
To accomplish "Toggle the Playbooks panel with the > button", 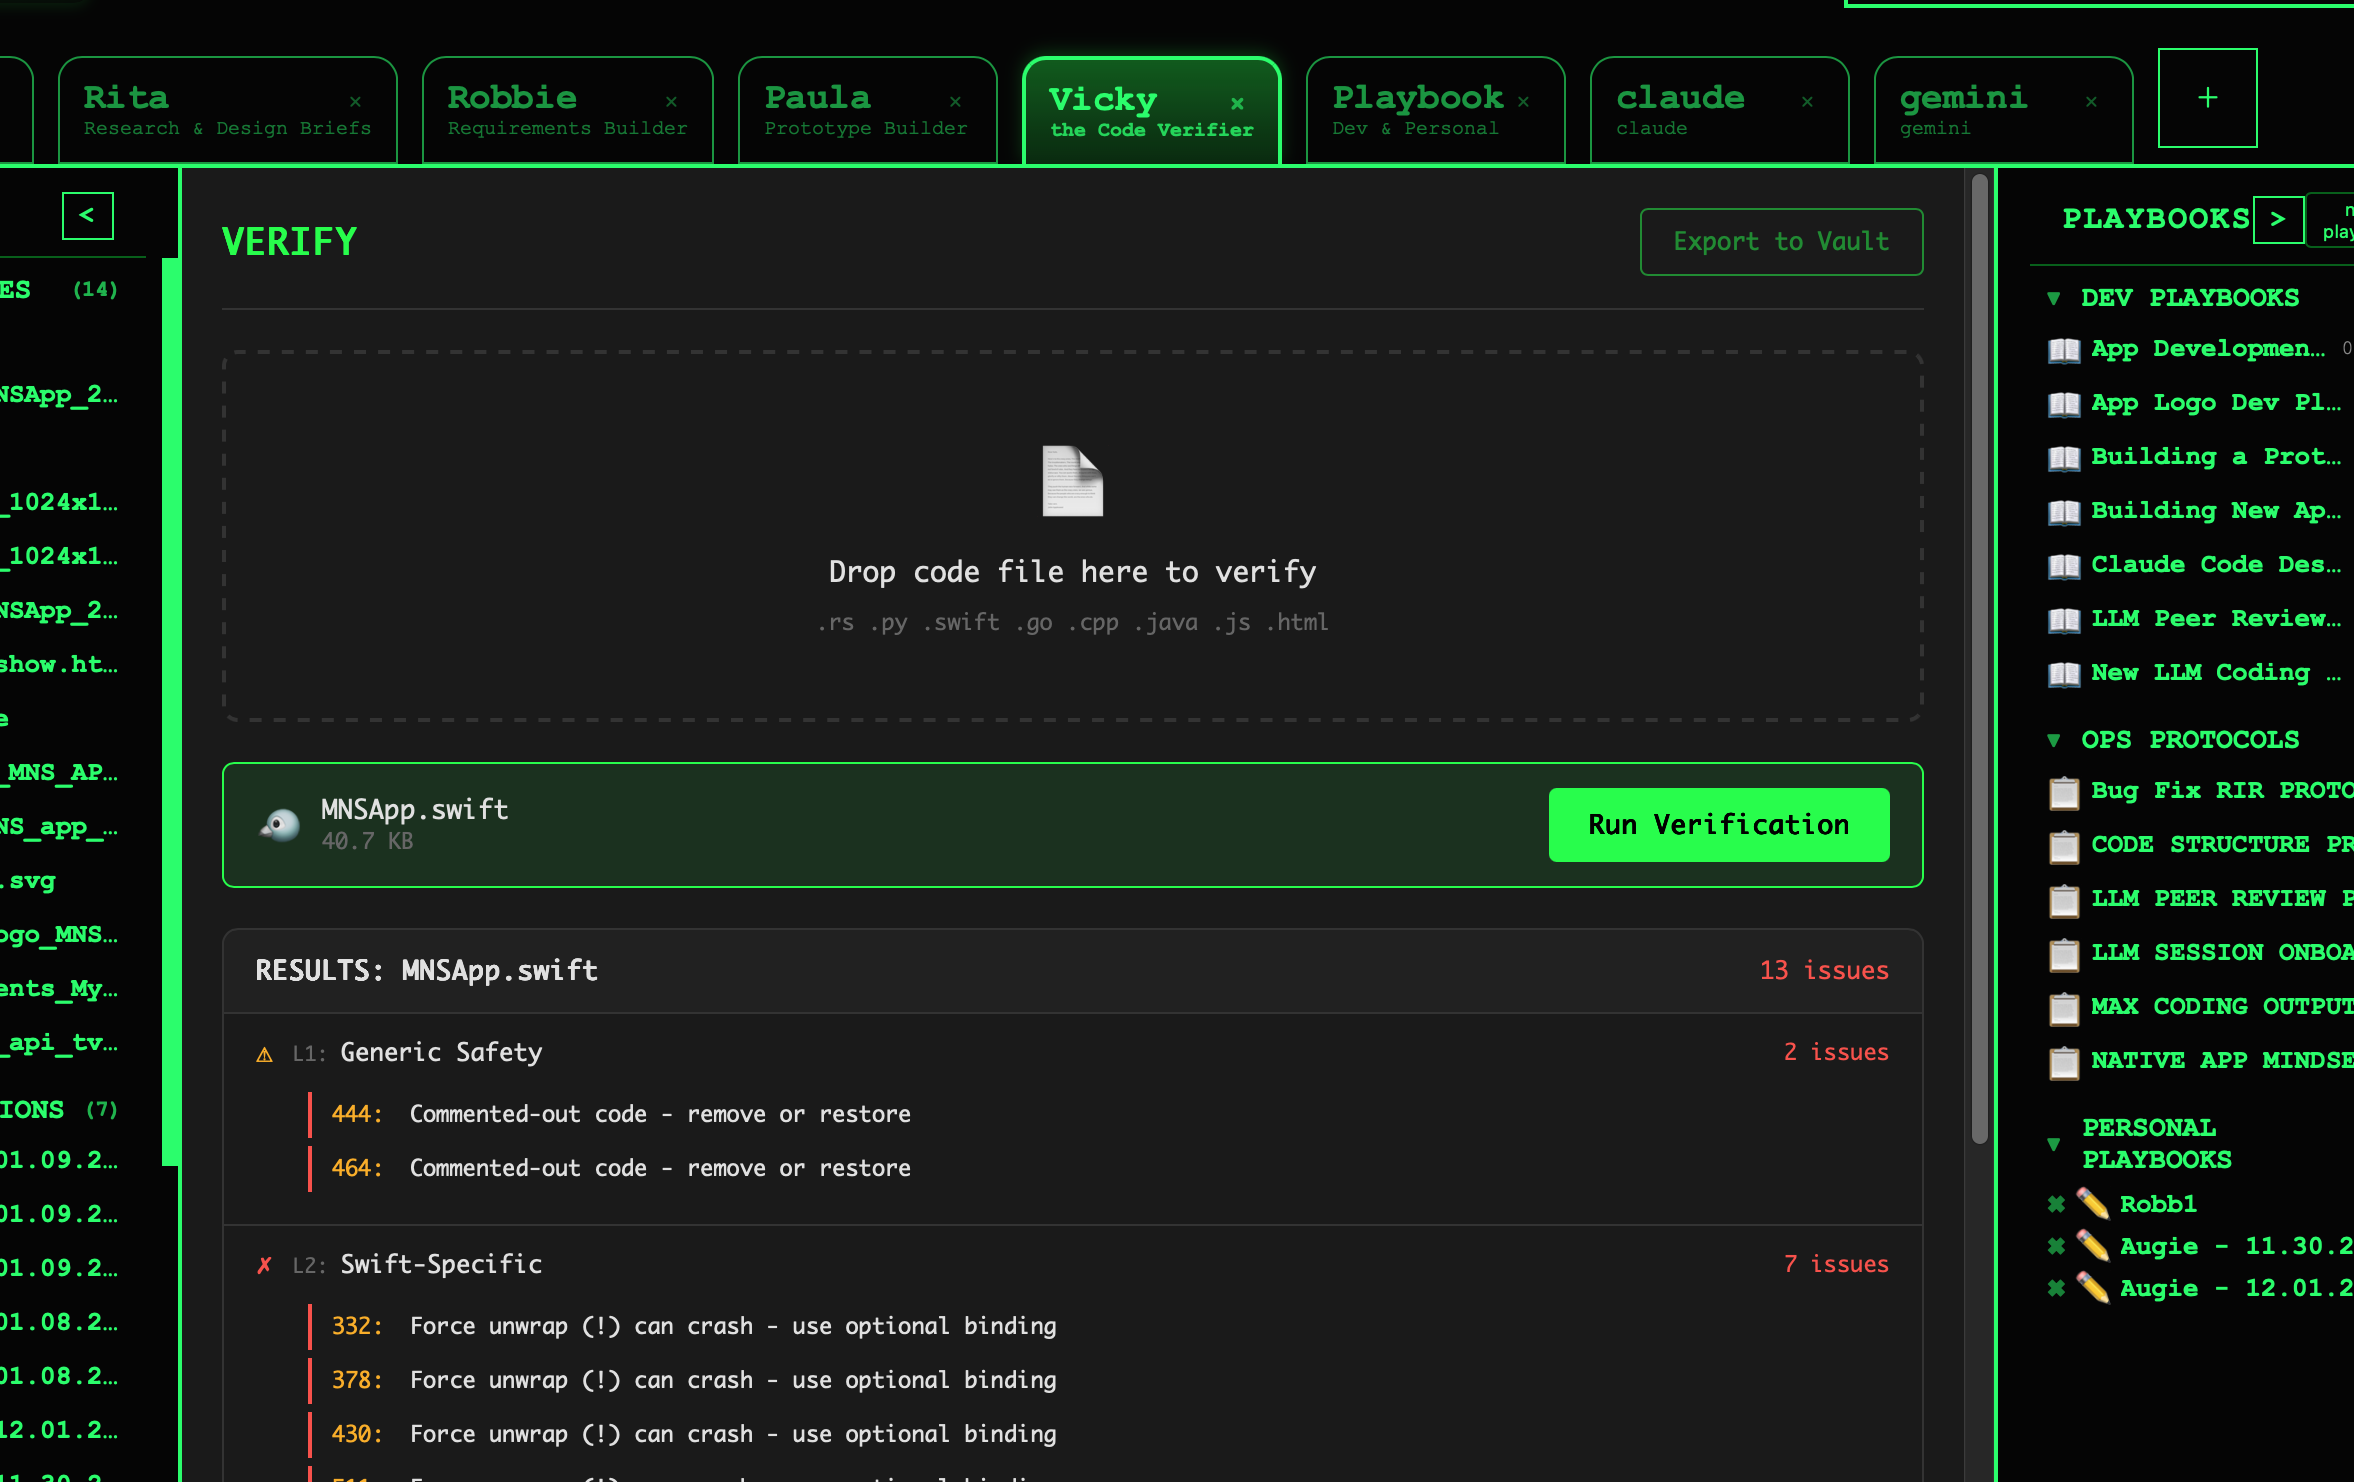I will tap(2278, 219).
